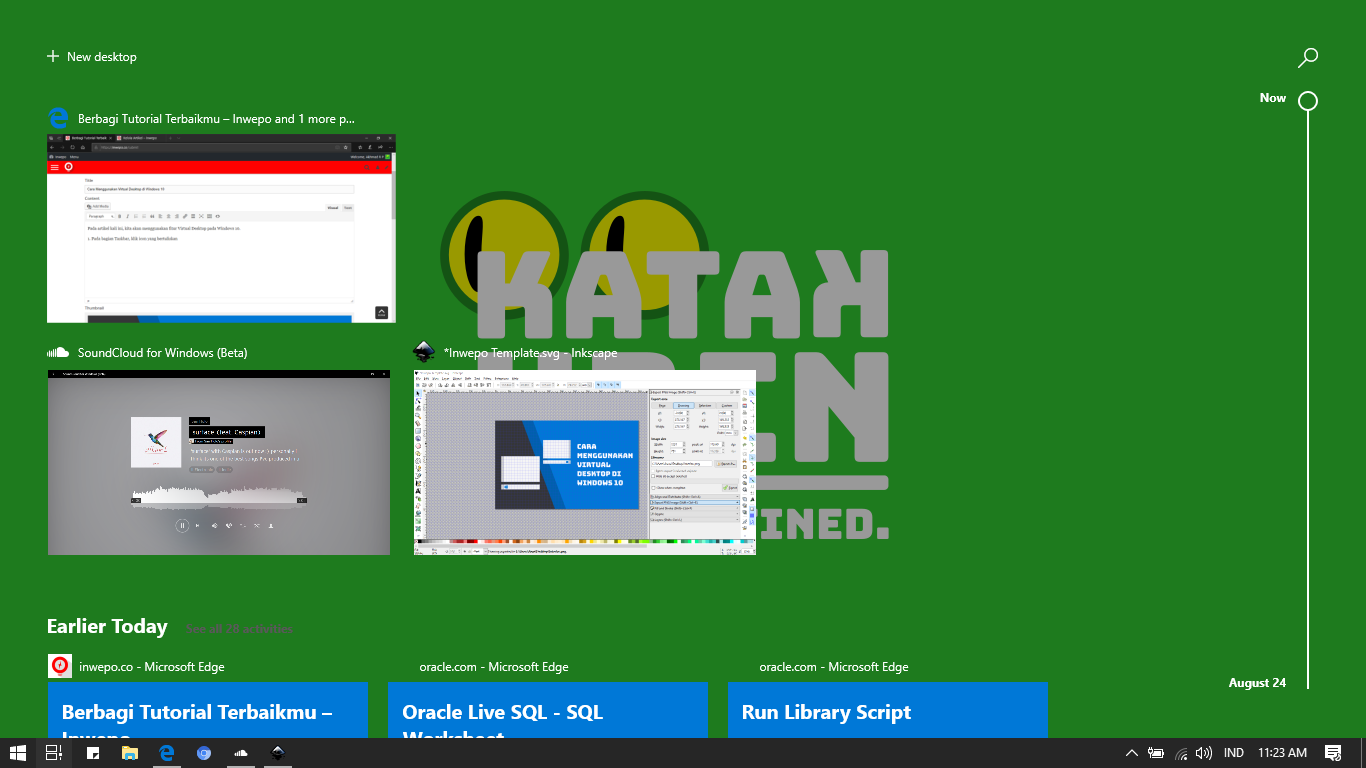Click the IND input language indicator

(1234, 753)
